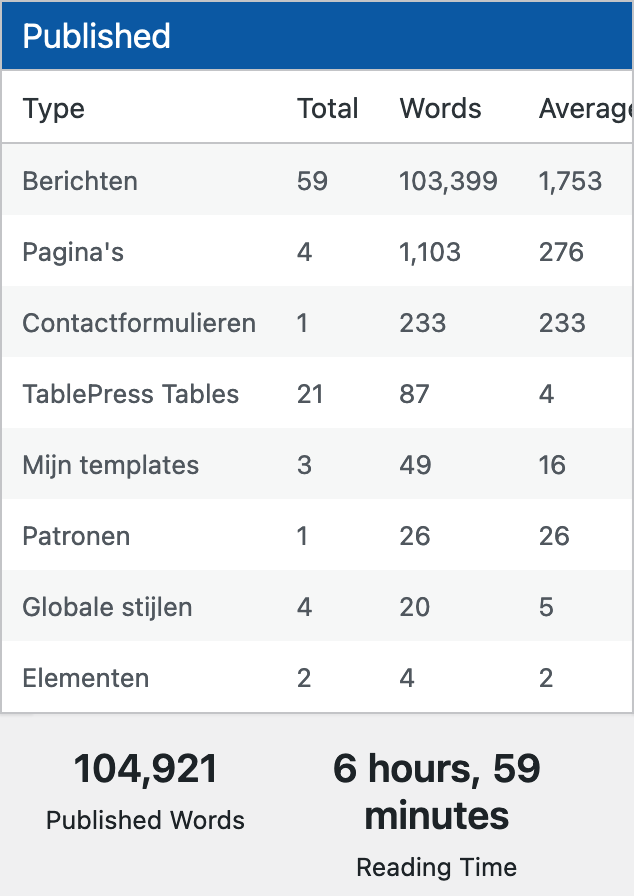Image resolution: width=634 pixels, height=896 pixels.
Task: Click the Mijn templates row label
Action: pos(110,465)
